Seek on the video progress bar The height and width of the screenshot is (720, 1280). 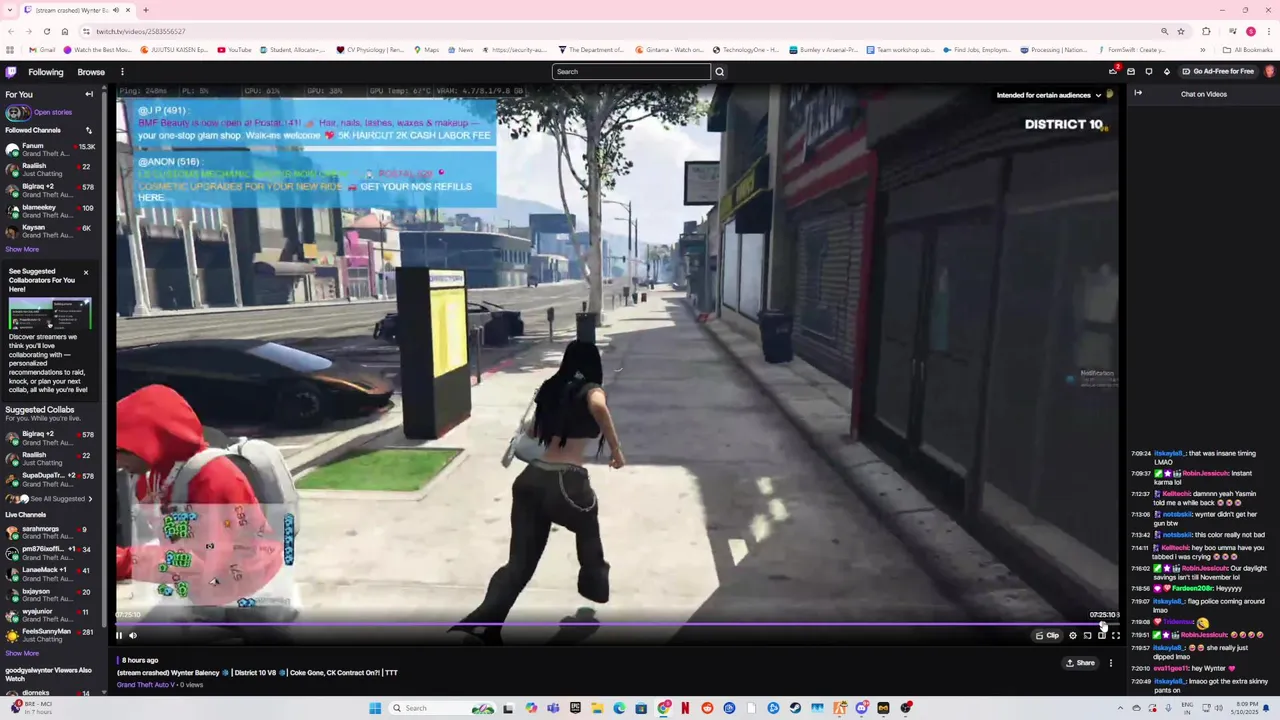click(616, 624)
